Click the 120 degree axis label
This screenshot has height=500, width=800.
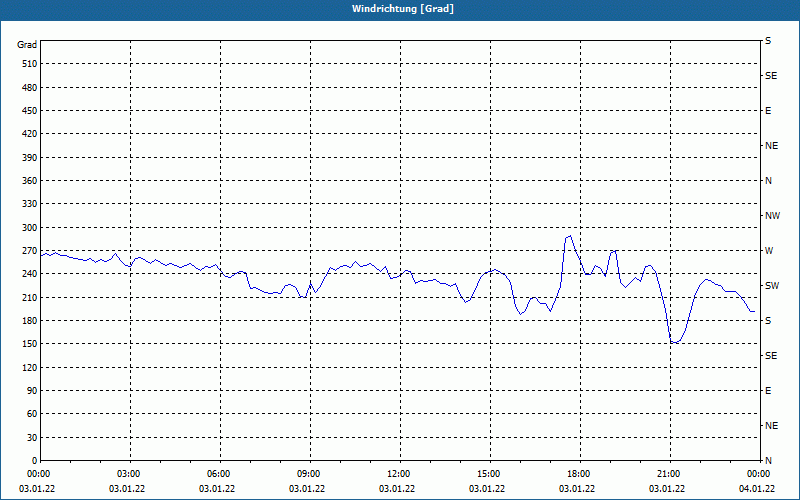click(x=30, y=368)
